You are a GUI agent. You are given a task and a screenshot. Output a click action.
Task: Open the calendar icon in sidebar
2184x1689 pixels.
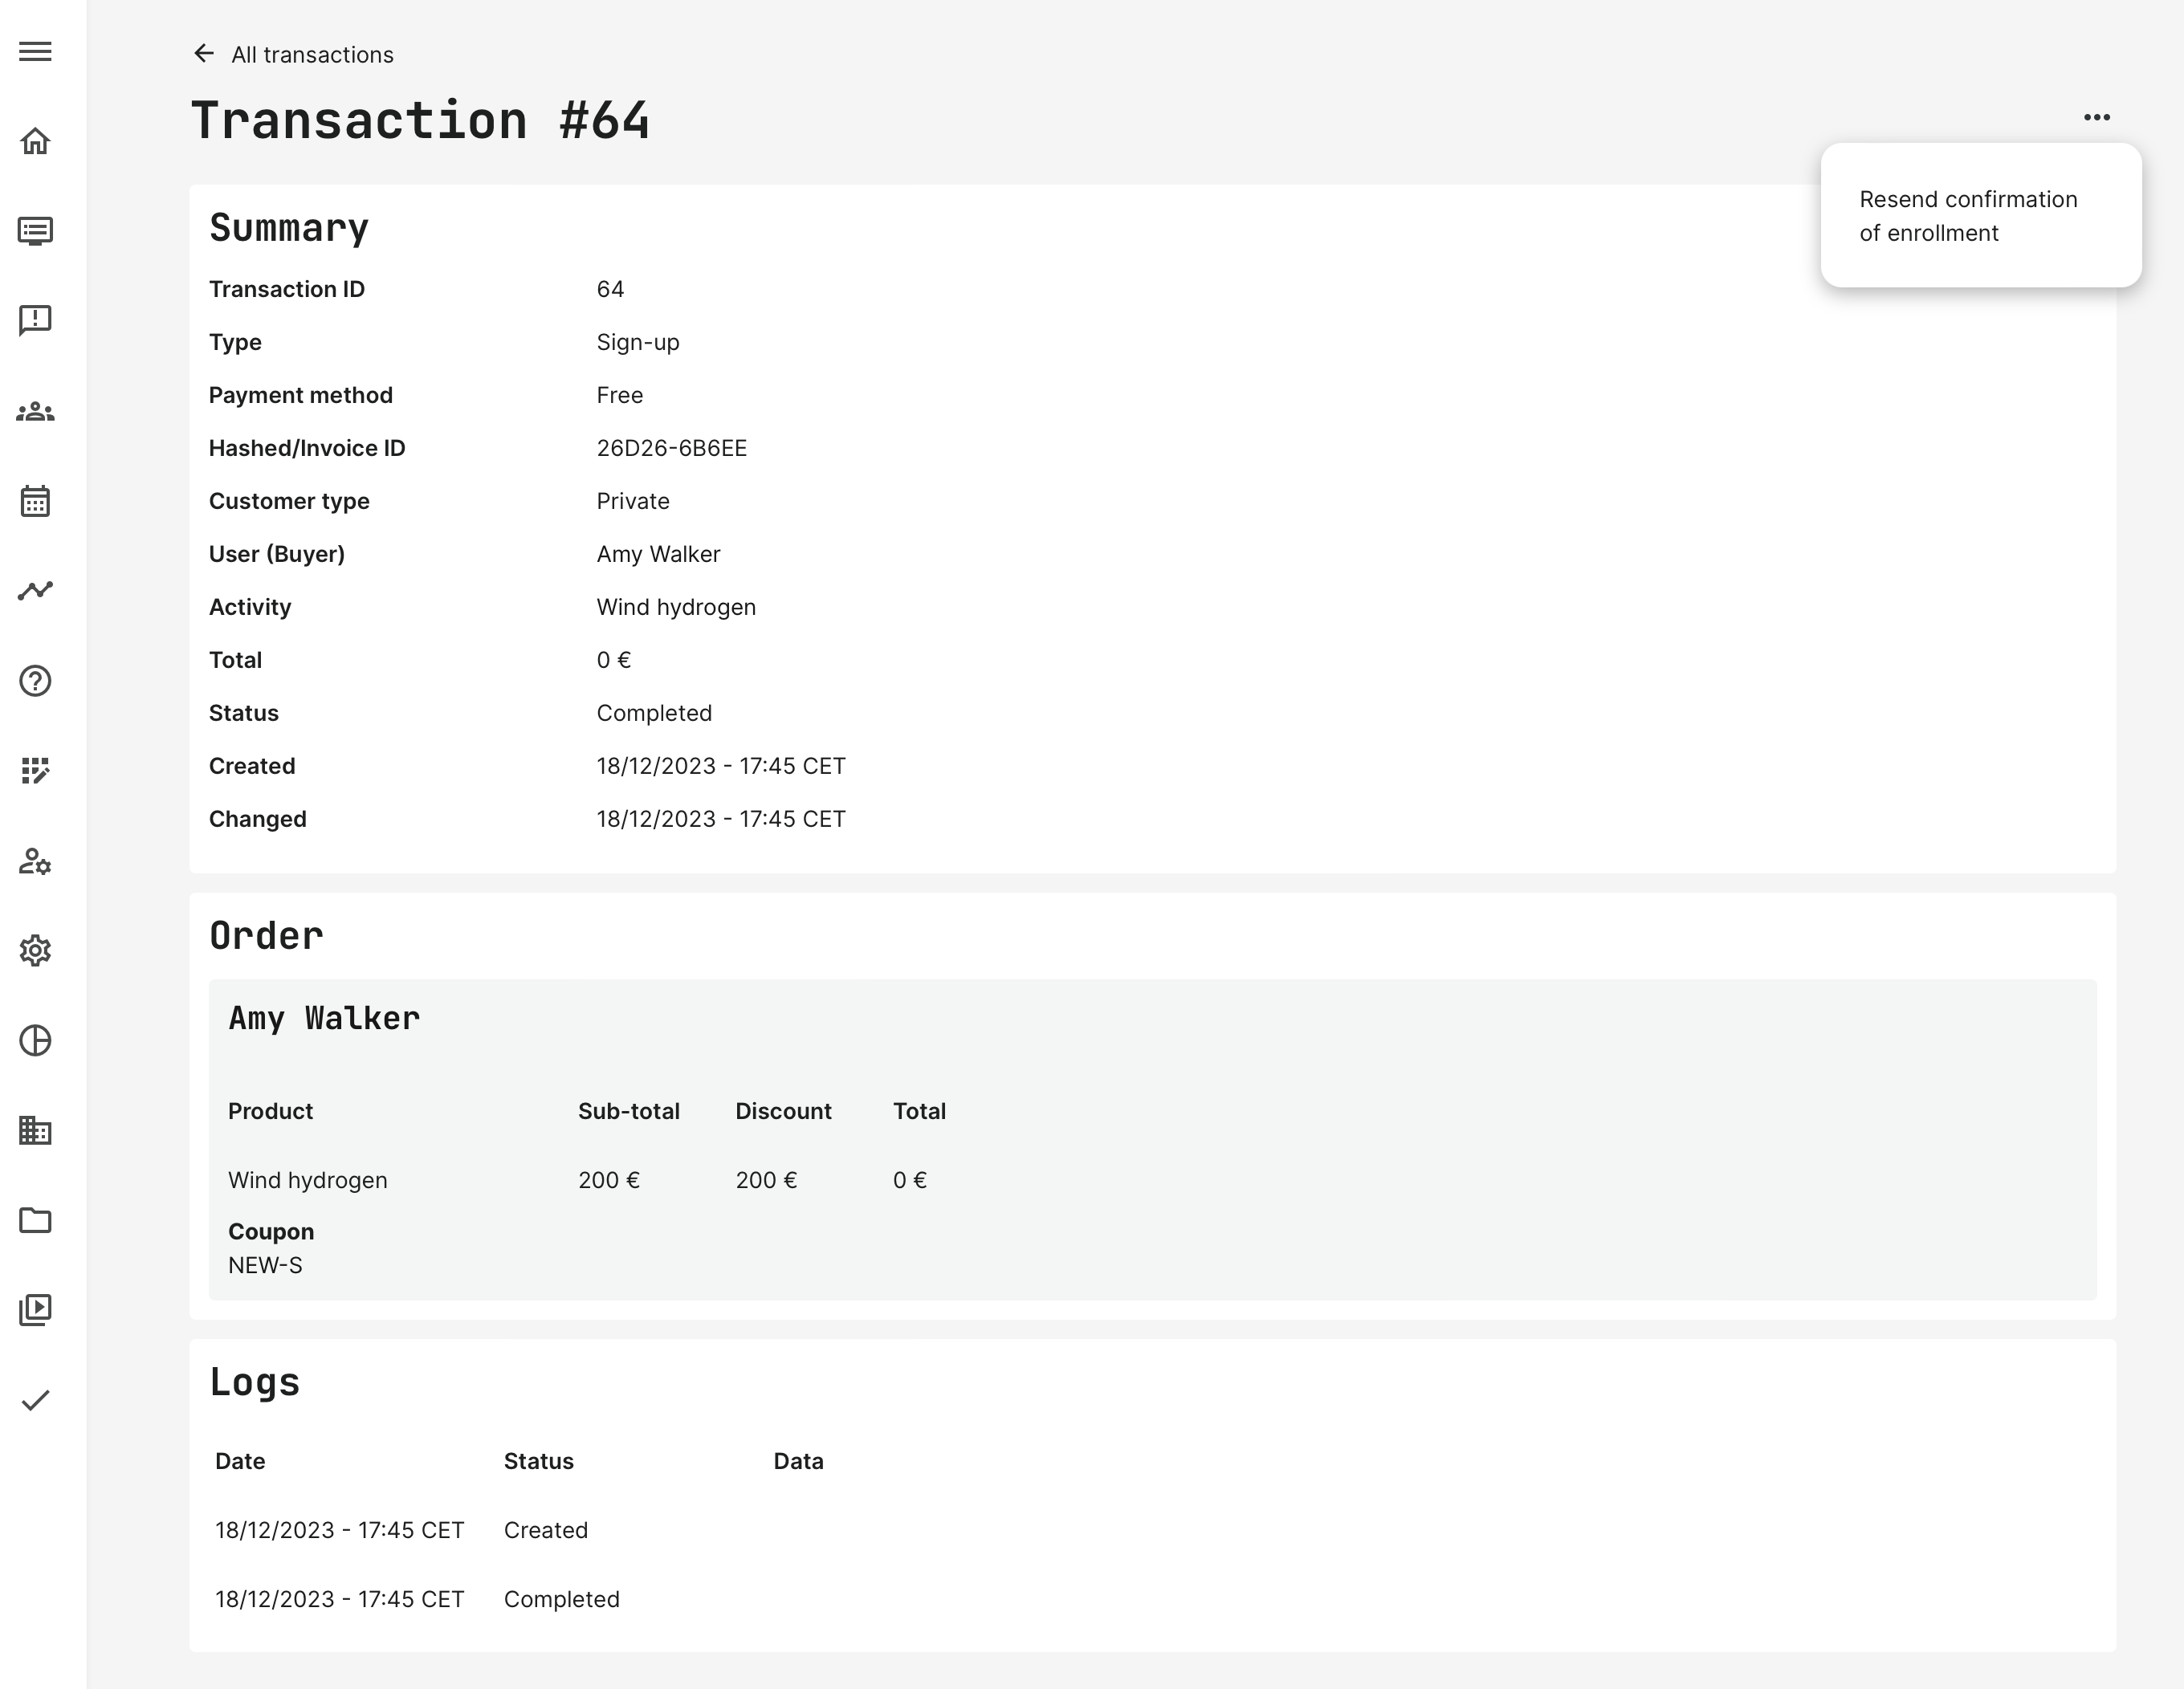pos(35,501)
